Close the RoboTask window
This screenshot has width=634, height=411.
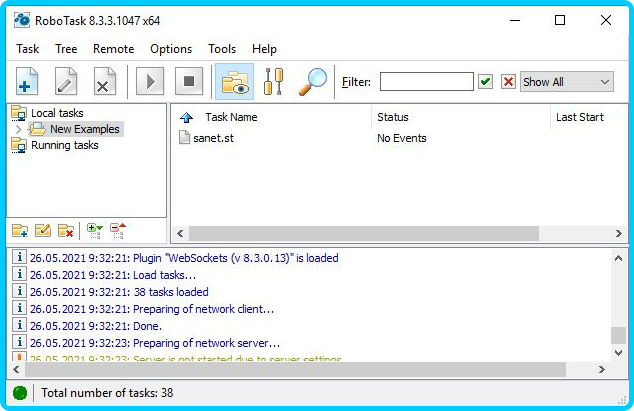coord(606,20)
